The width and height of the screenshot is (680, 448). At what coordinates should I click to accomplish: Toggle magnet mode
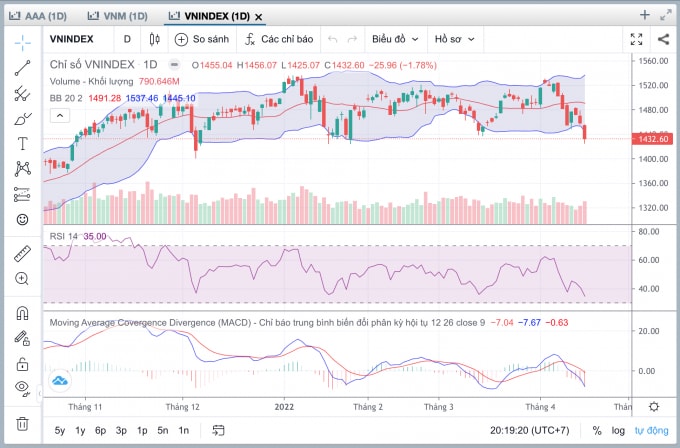(x=23, y=313)
